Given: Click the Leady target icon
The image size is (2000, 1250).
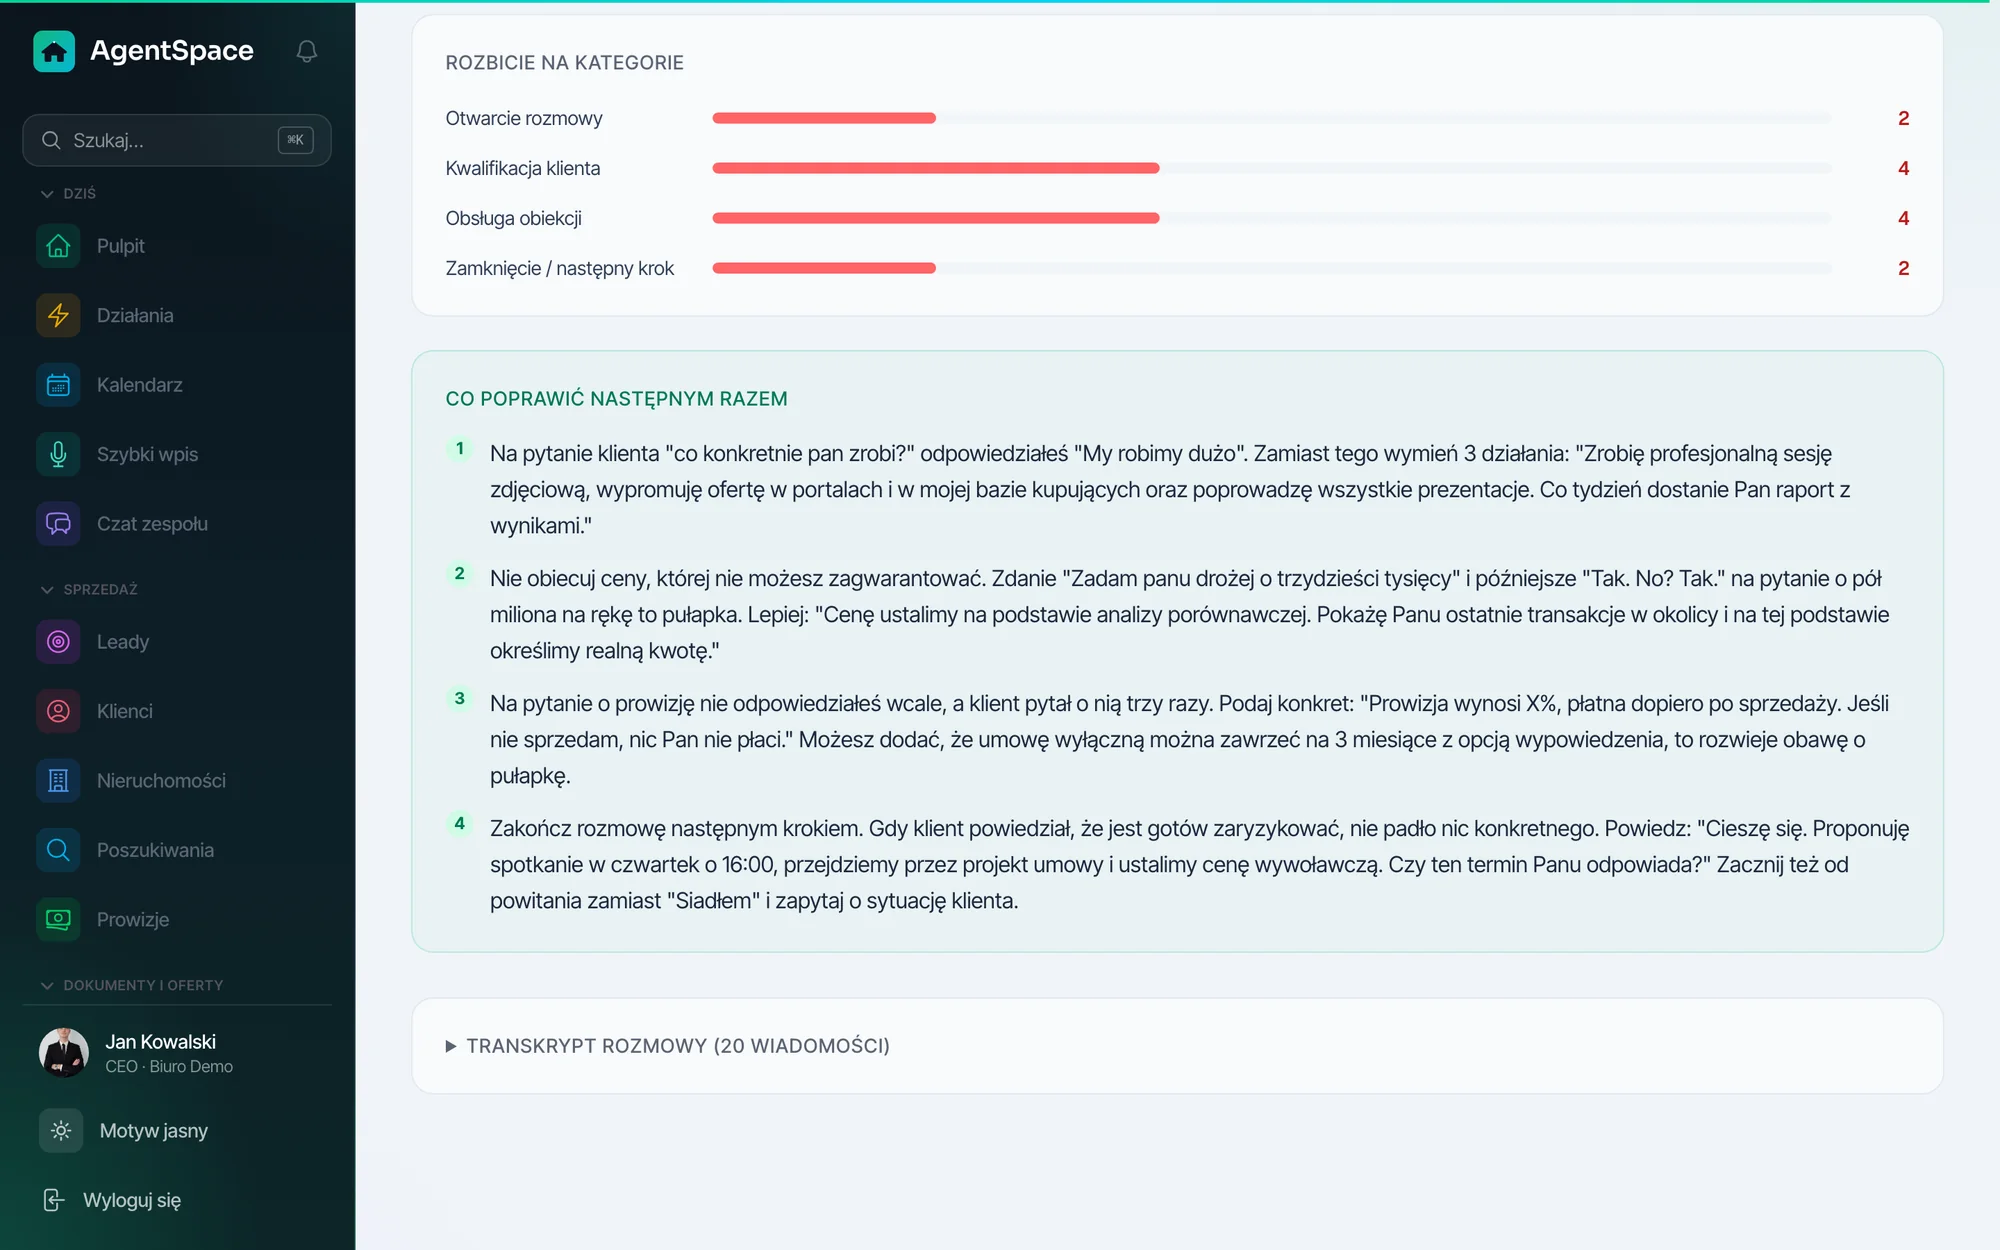Looking at the screenshot, I should click(x=58, y=642).
